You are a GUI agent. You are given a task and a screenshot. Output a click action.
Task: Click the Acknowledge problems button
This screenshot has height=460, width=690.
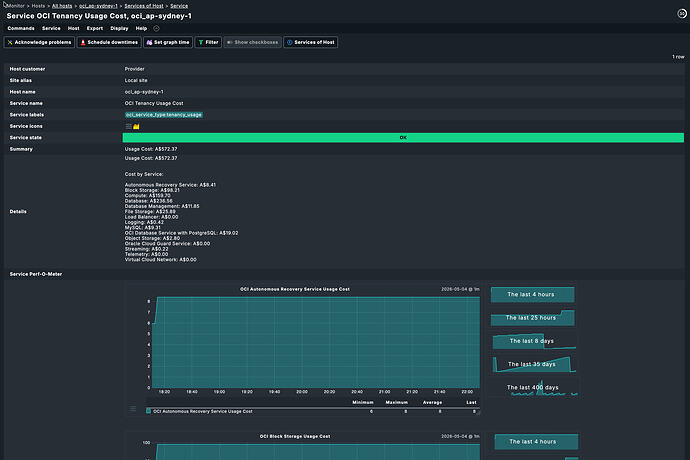point(39,42)
